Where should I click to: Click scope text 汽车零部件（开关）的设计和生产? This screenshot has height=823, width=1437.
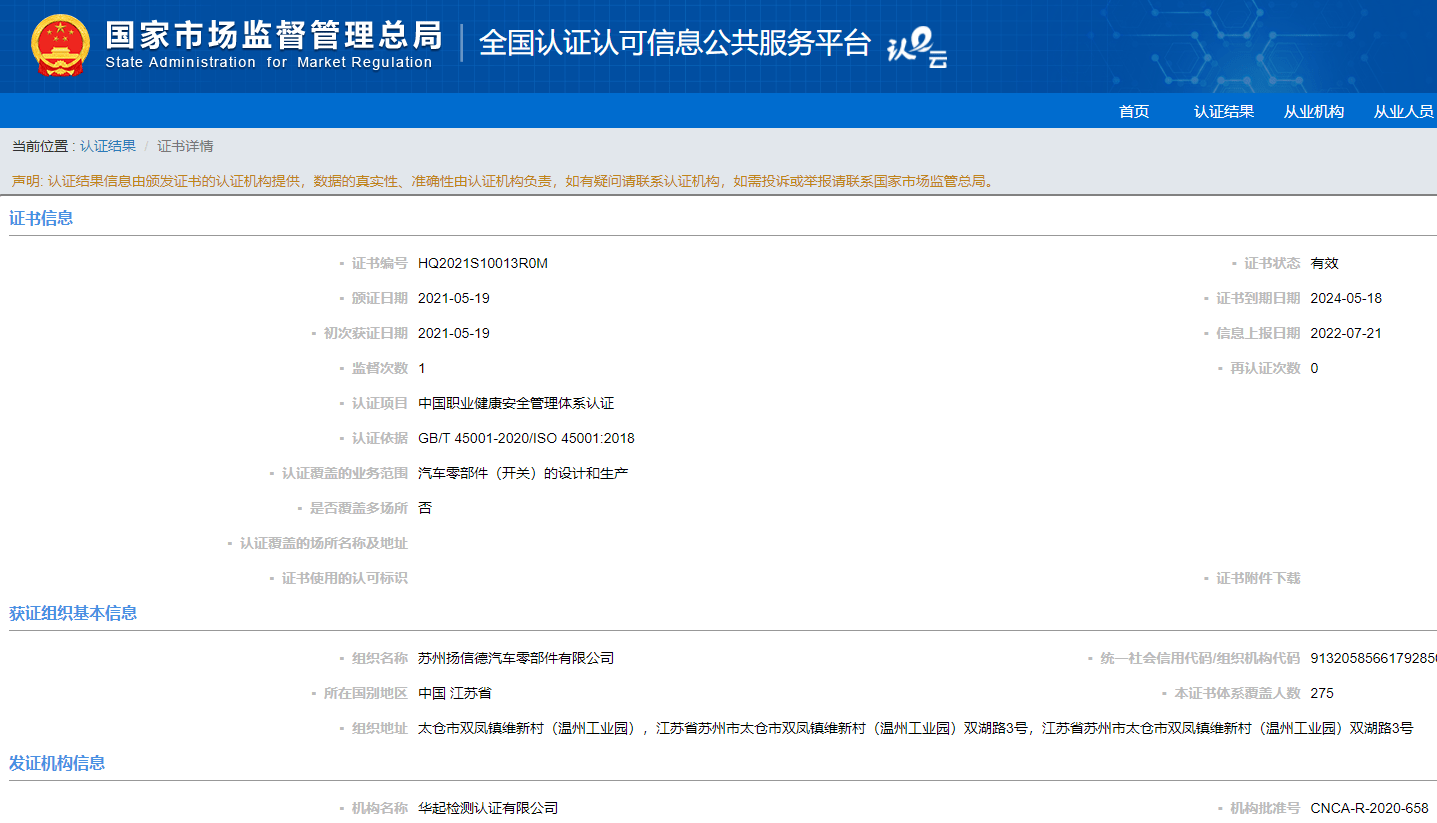(x=523, y=473)
